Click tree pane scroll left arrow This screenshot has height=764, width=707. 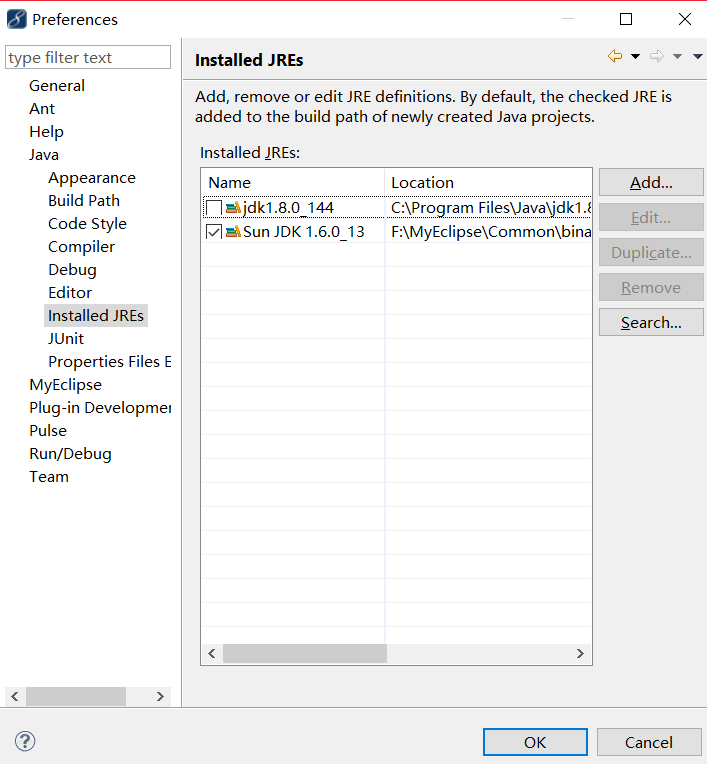click(x=15, y=696)
